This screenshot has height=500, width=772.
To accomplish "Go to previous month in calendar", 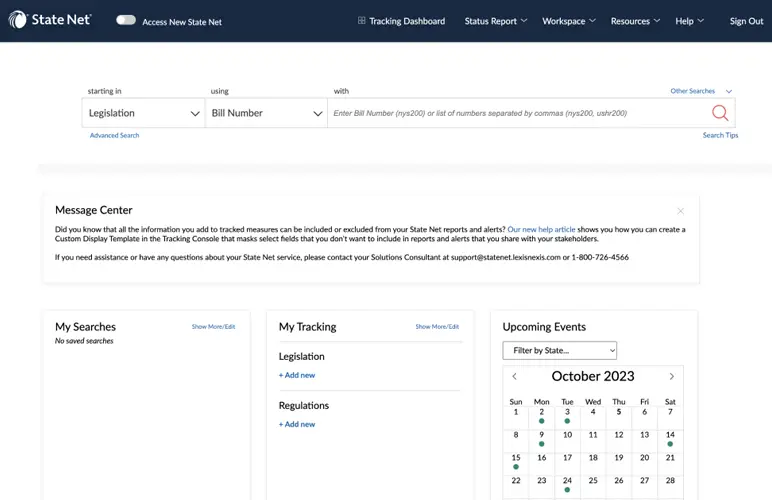I will [x=515, y=377].
